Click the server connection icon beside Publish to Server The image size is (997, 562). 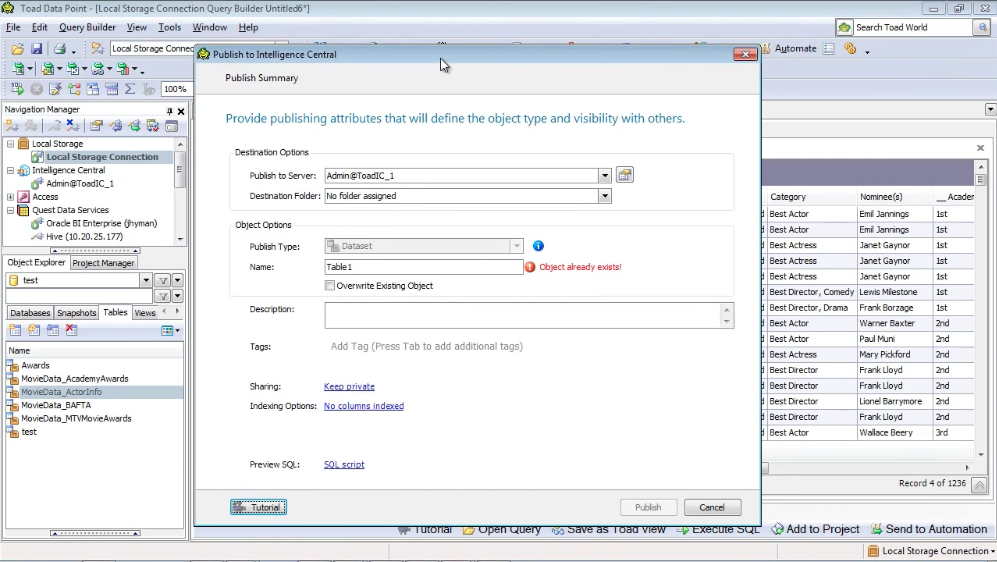[625, 175]
